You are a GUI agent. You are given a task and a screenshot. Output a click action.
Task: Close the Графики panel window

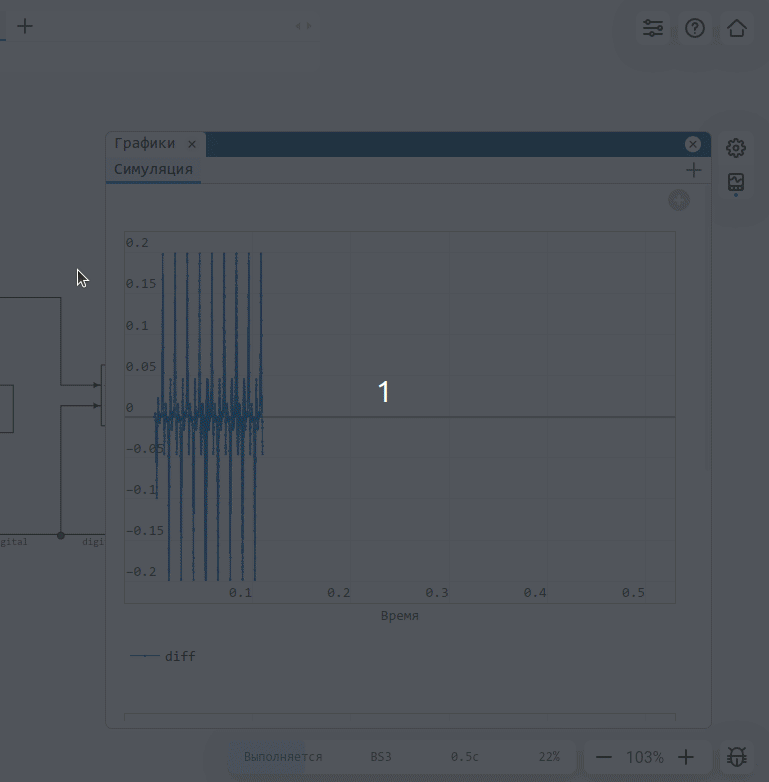point(692,144)
